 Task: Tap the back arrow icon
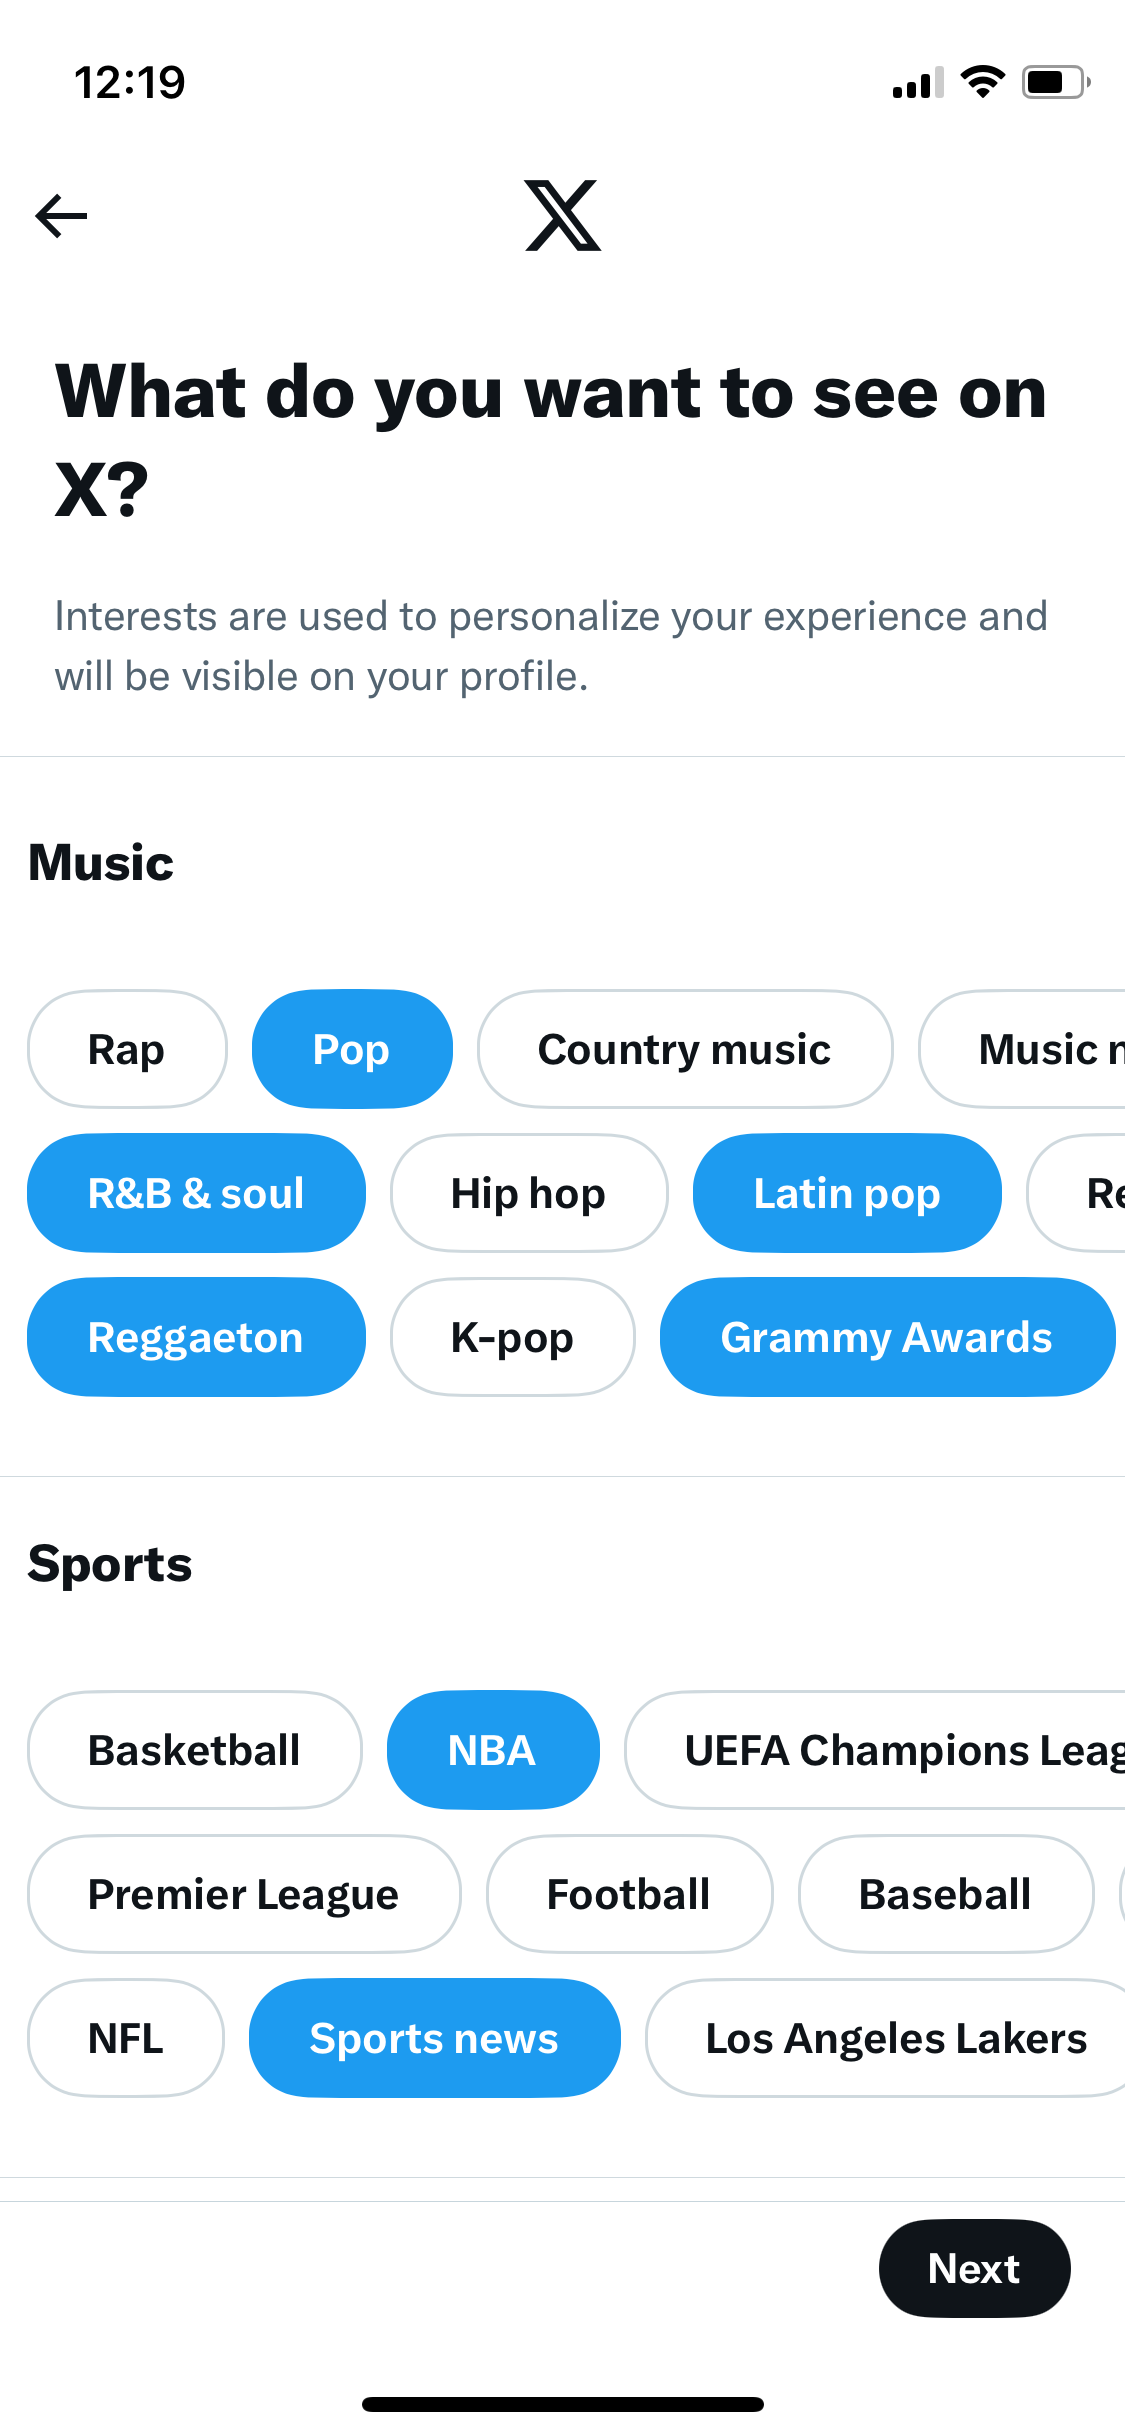[x=61, y=216]
